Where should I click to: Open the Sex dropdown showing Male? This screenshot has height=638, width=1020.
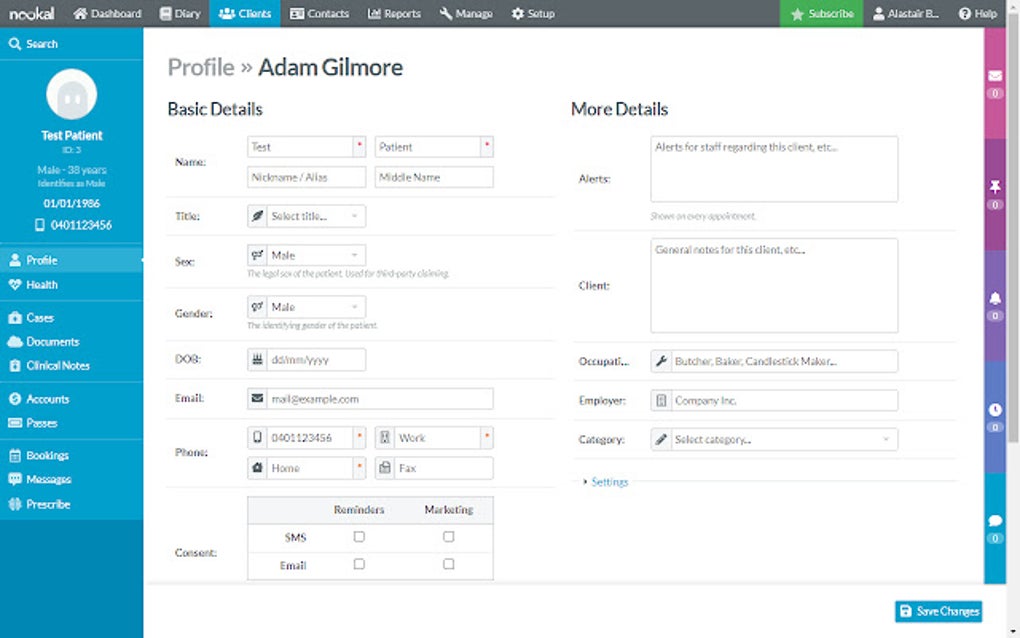(x=306, y=255)
